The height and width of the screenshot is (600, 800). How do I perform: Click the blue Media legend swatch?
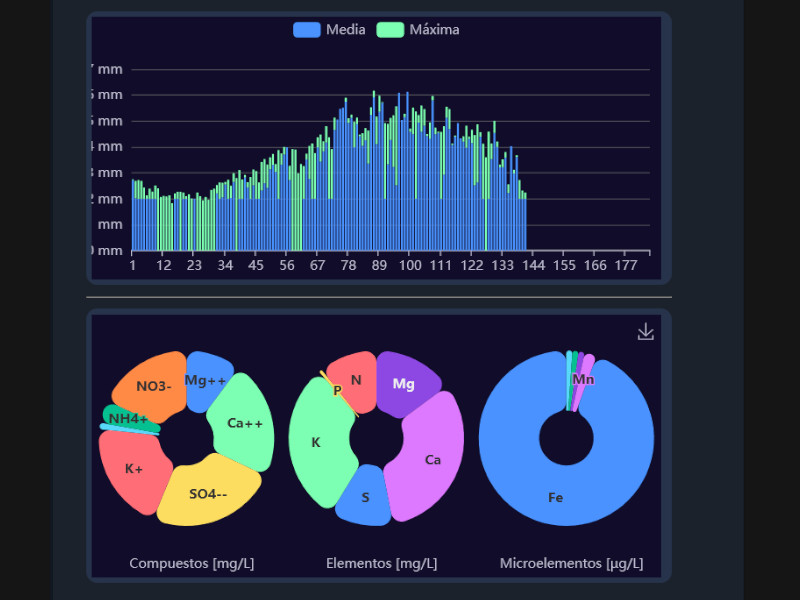click(x=307, y=30)
